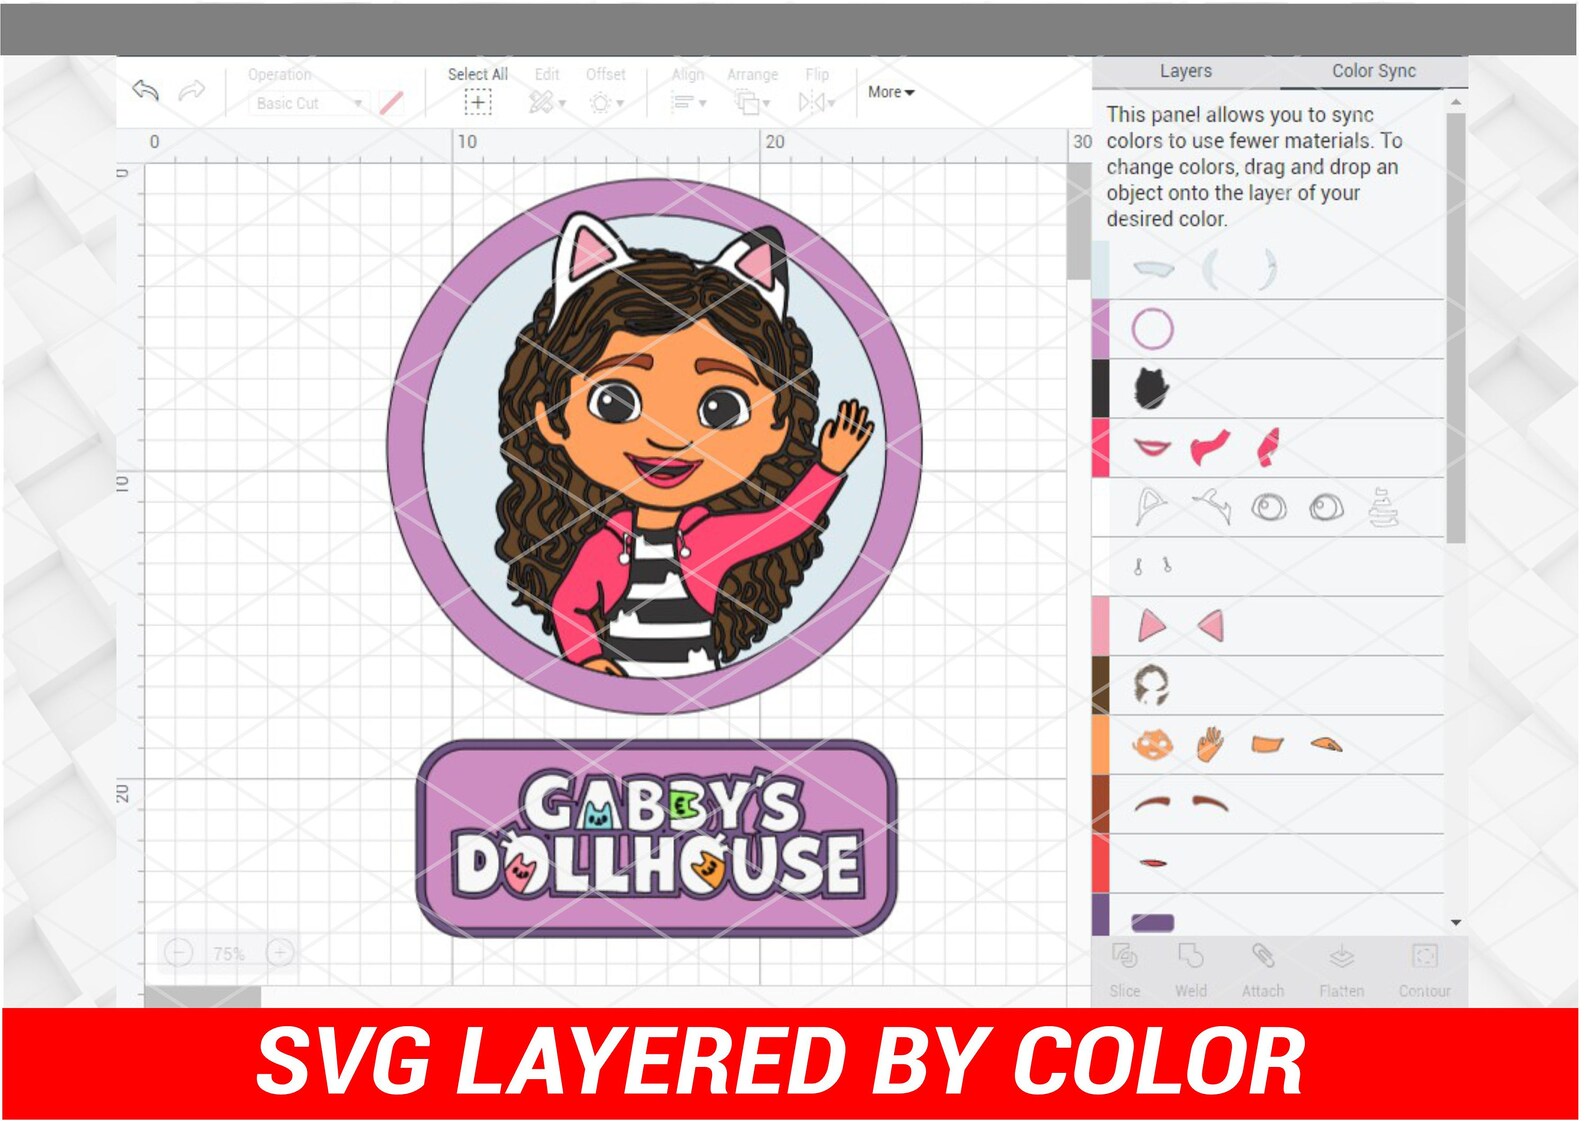Switch to the Color Sync tab
The width and height of the screenshot is (1588, 1121).
pyautogui.click(x=1373, y=71)
